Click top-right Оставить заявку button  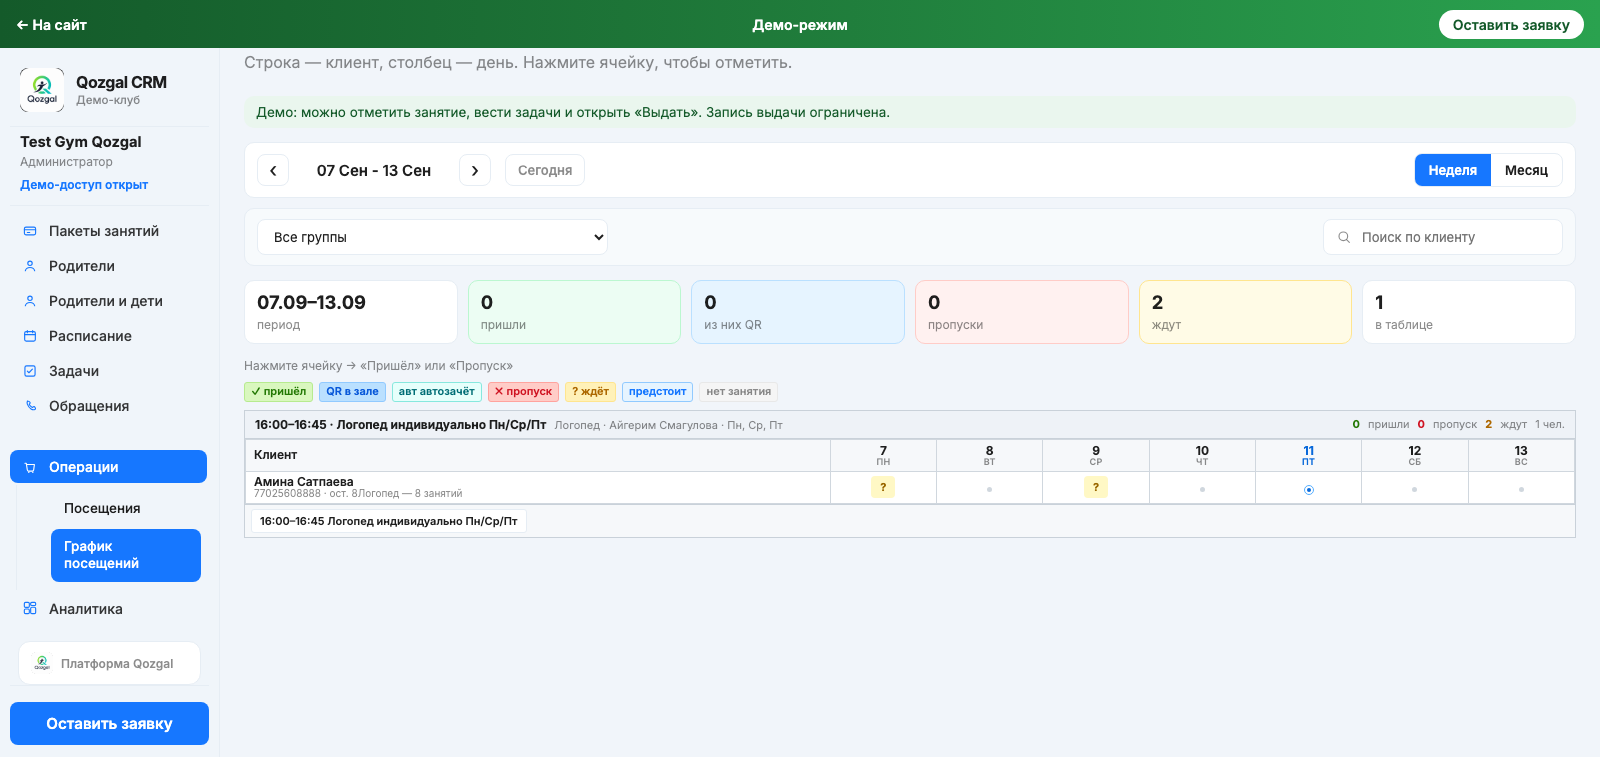1511,25
